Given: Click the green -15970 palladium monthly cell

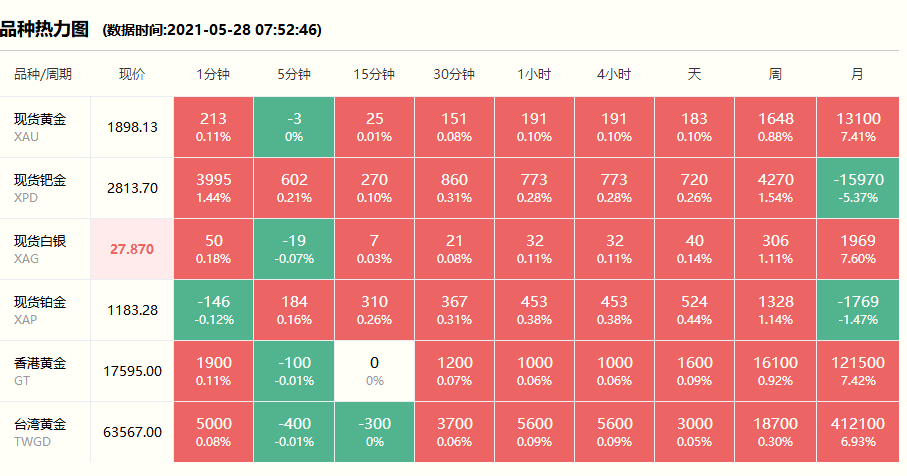Looking at the screenshot, I should 857,188.
